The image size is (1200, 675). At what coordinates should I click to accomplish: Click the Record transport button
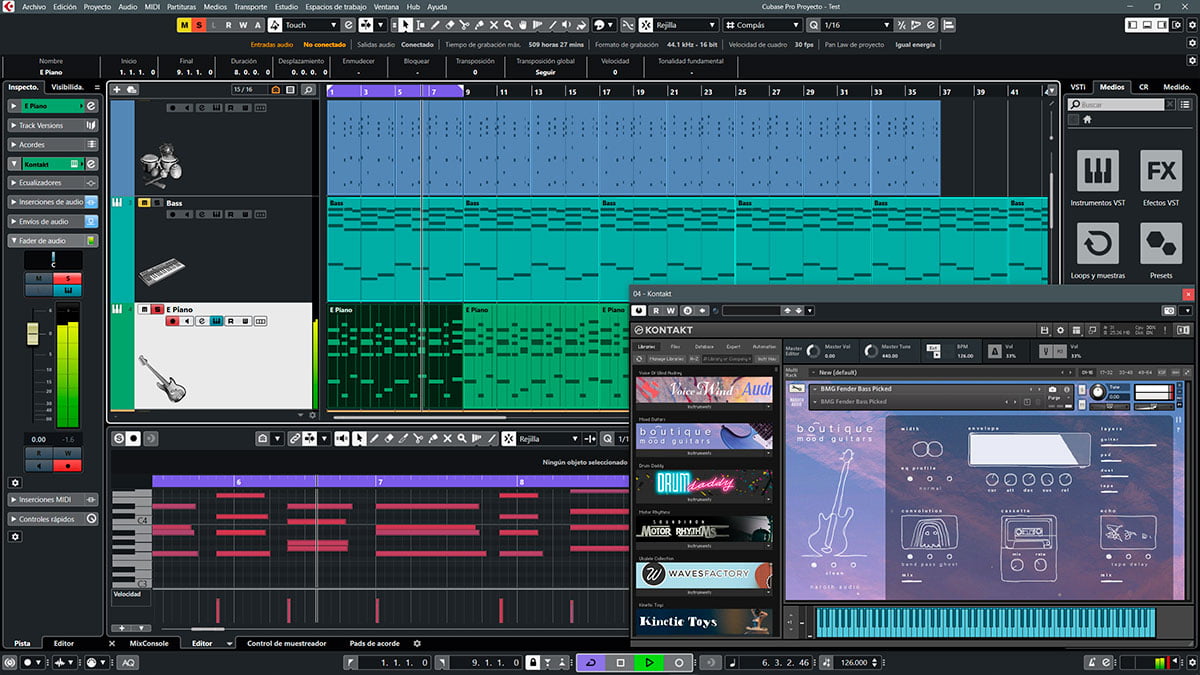(x=678, y=662)
